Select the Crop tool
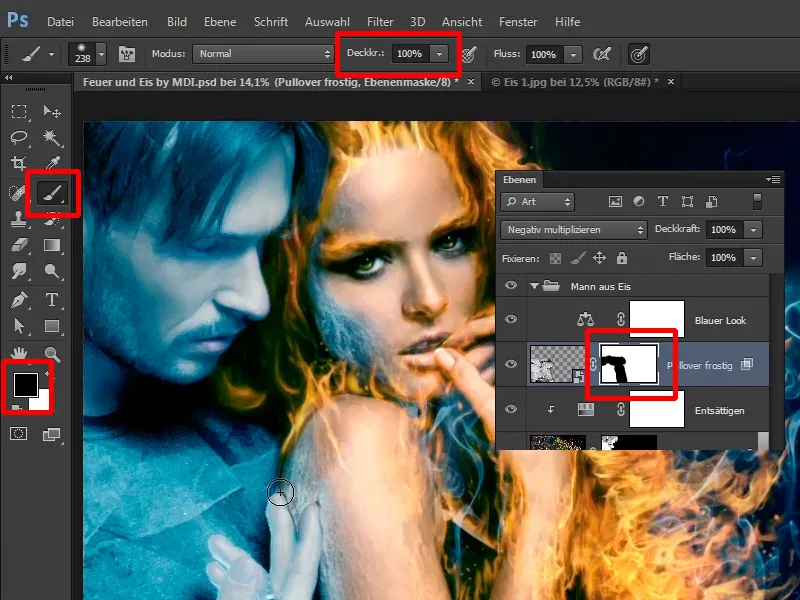The height and width of the screenshot is (600, 800). tap(19, 163)
